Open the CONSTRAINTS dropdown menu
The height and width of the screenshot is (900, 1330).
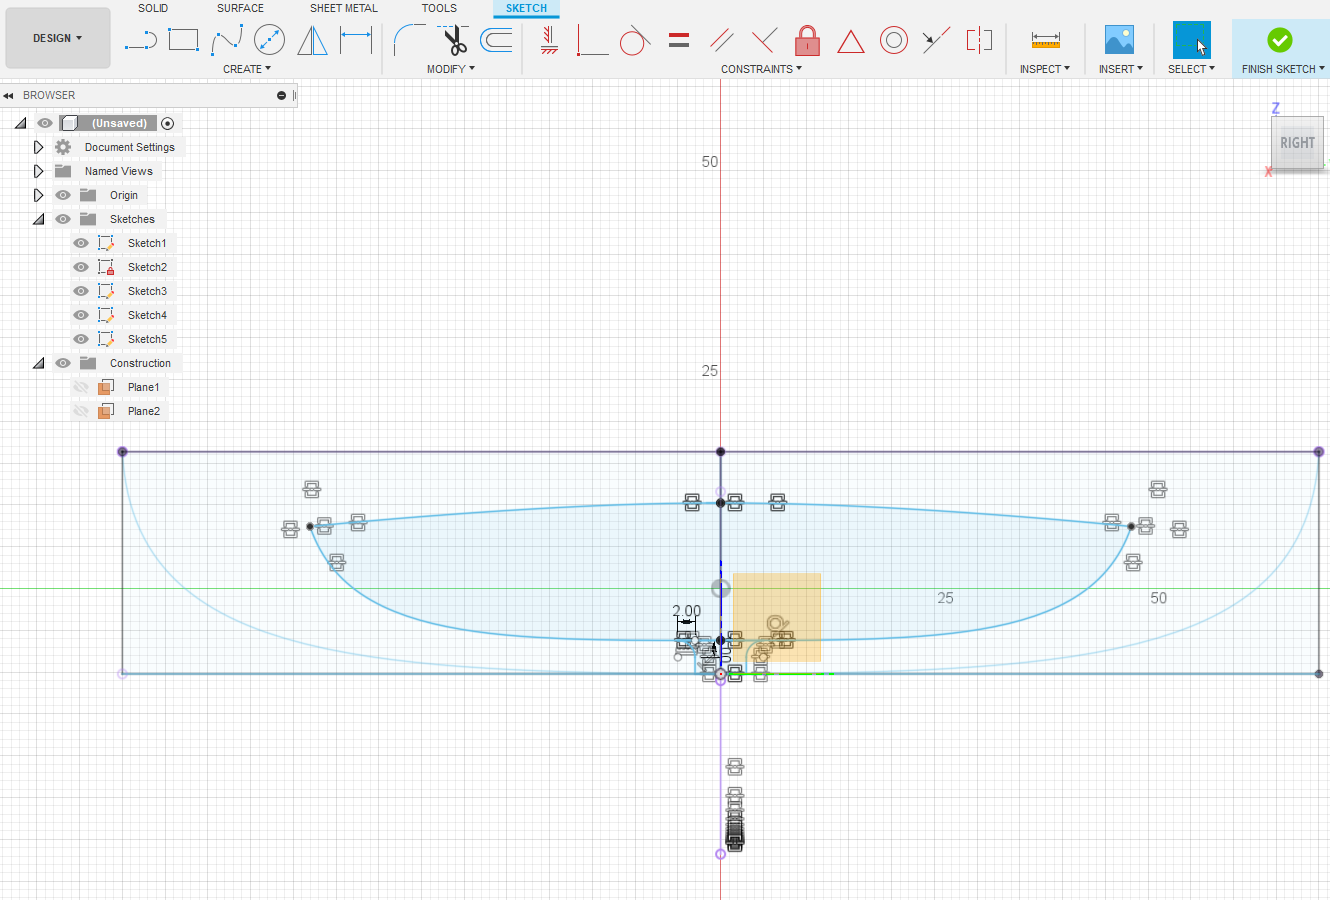761,69
